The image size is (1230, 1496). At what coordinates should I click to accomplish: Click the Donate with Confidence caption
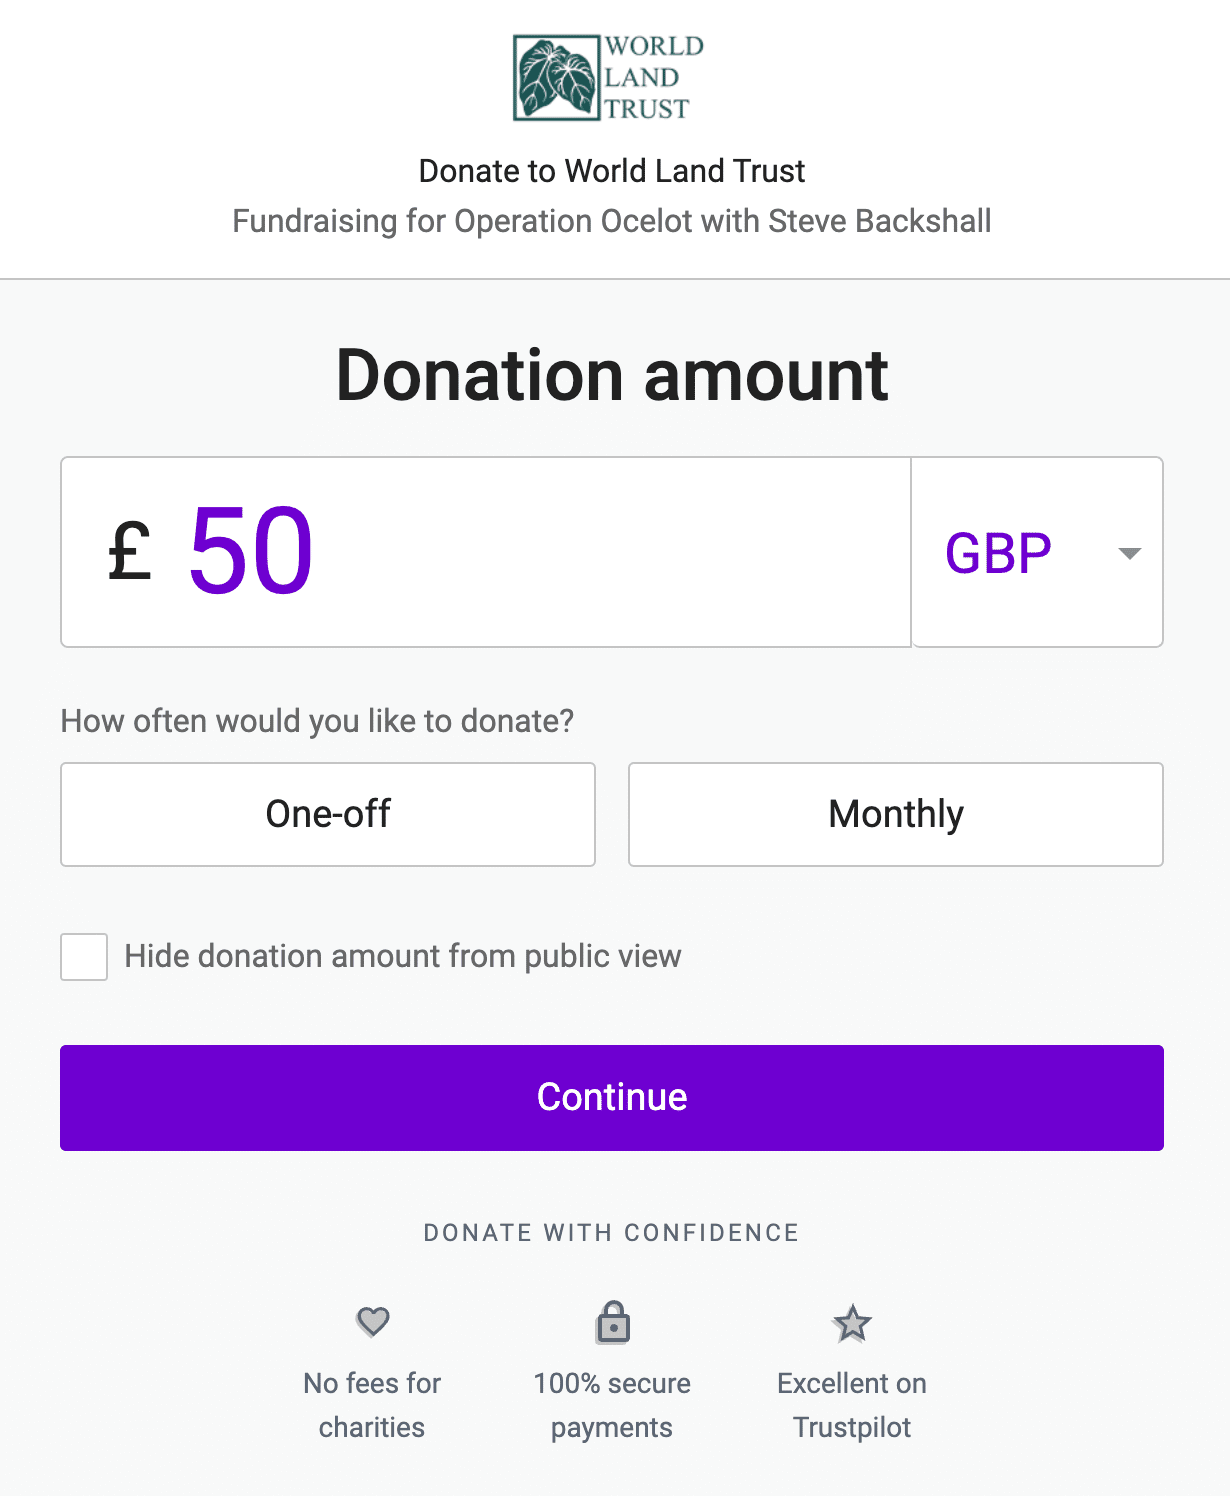point(612,1233)
